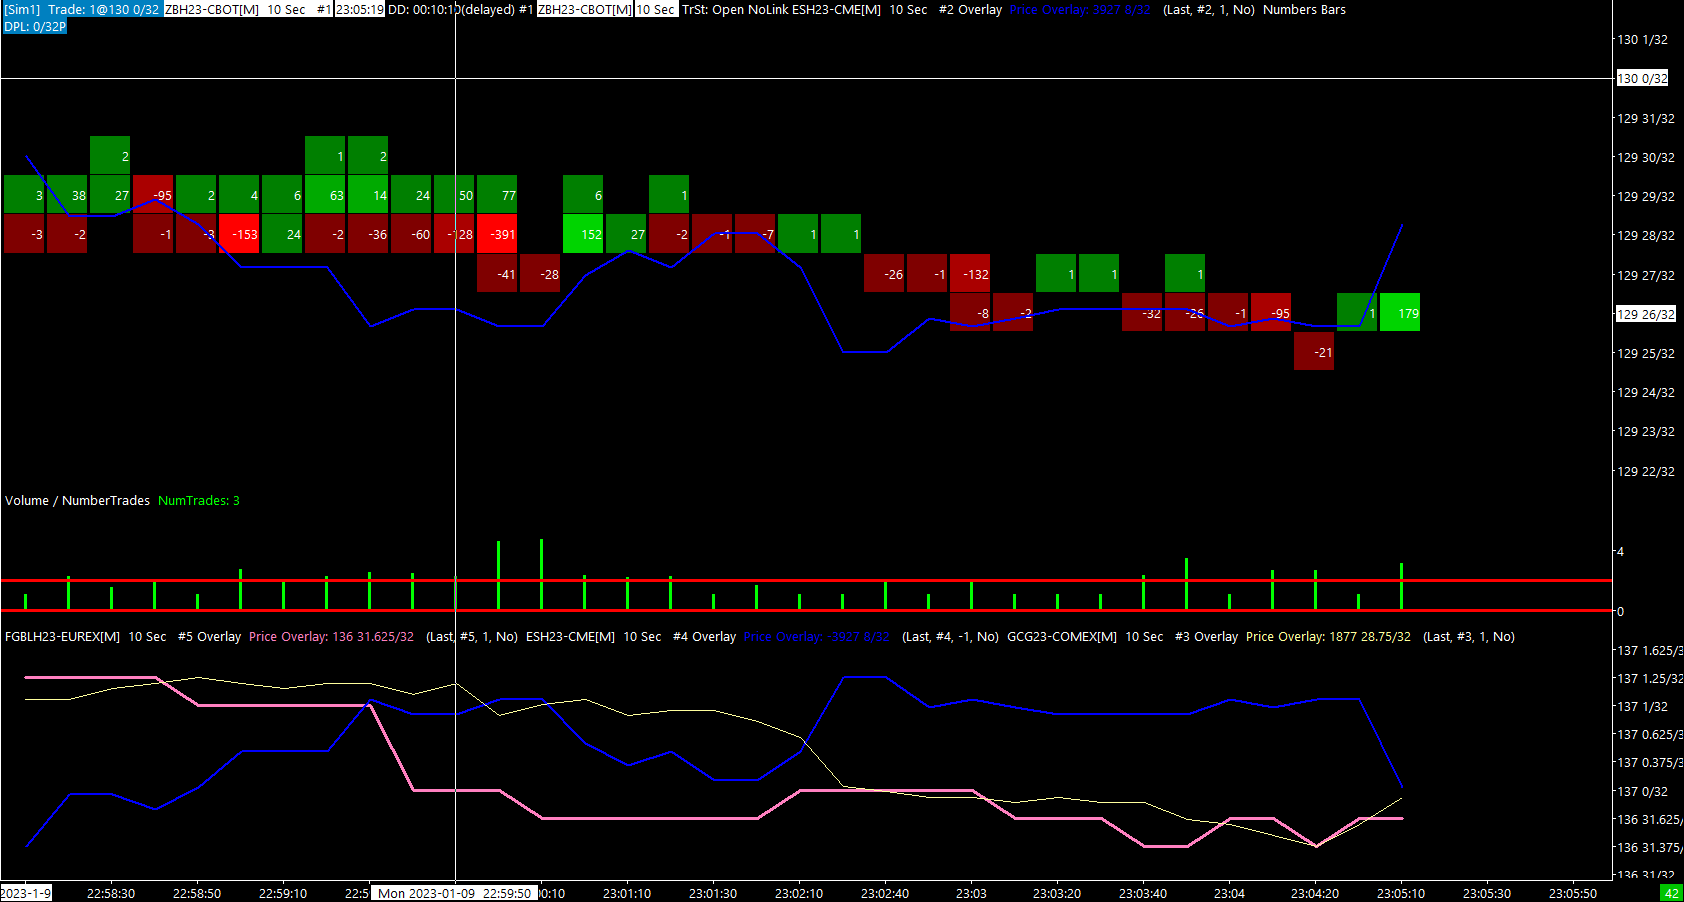Click the #4 Overlay label

pos(704,637)
